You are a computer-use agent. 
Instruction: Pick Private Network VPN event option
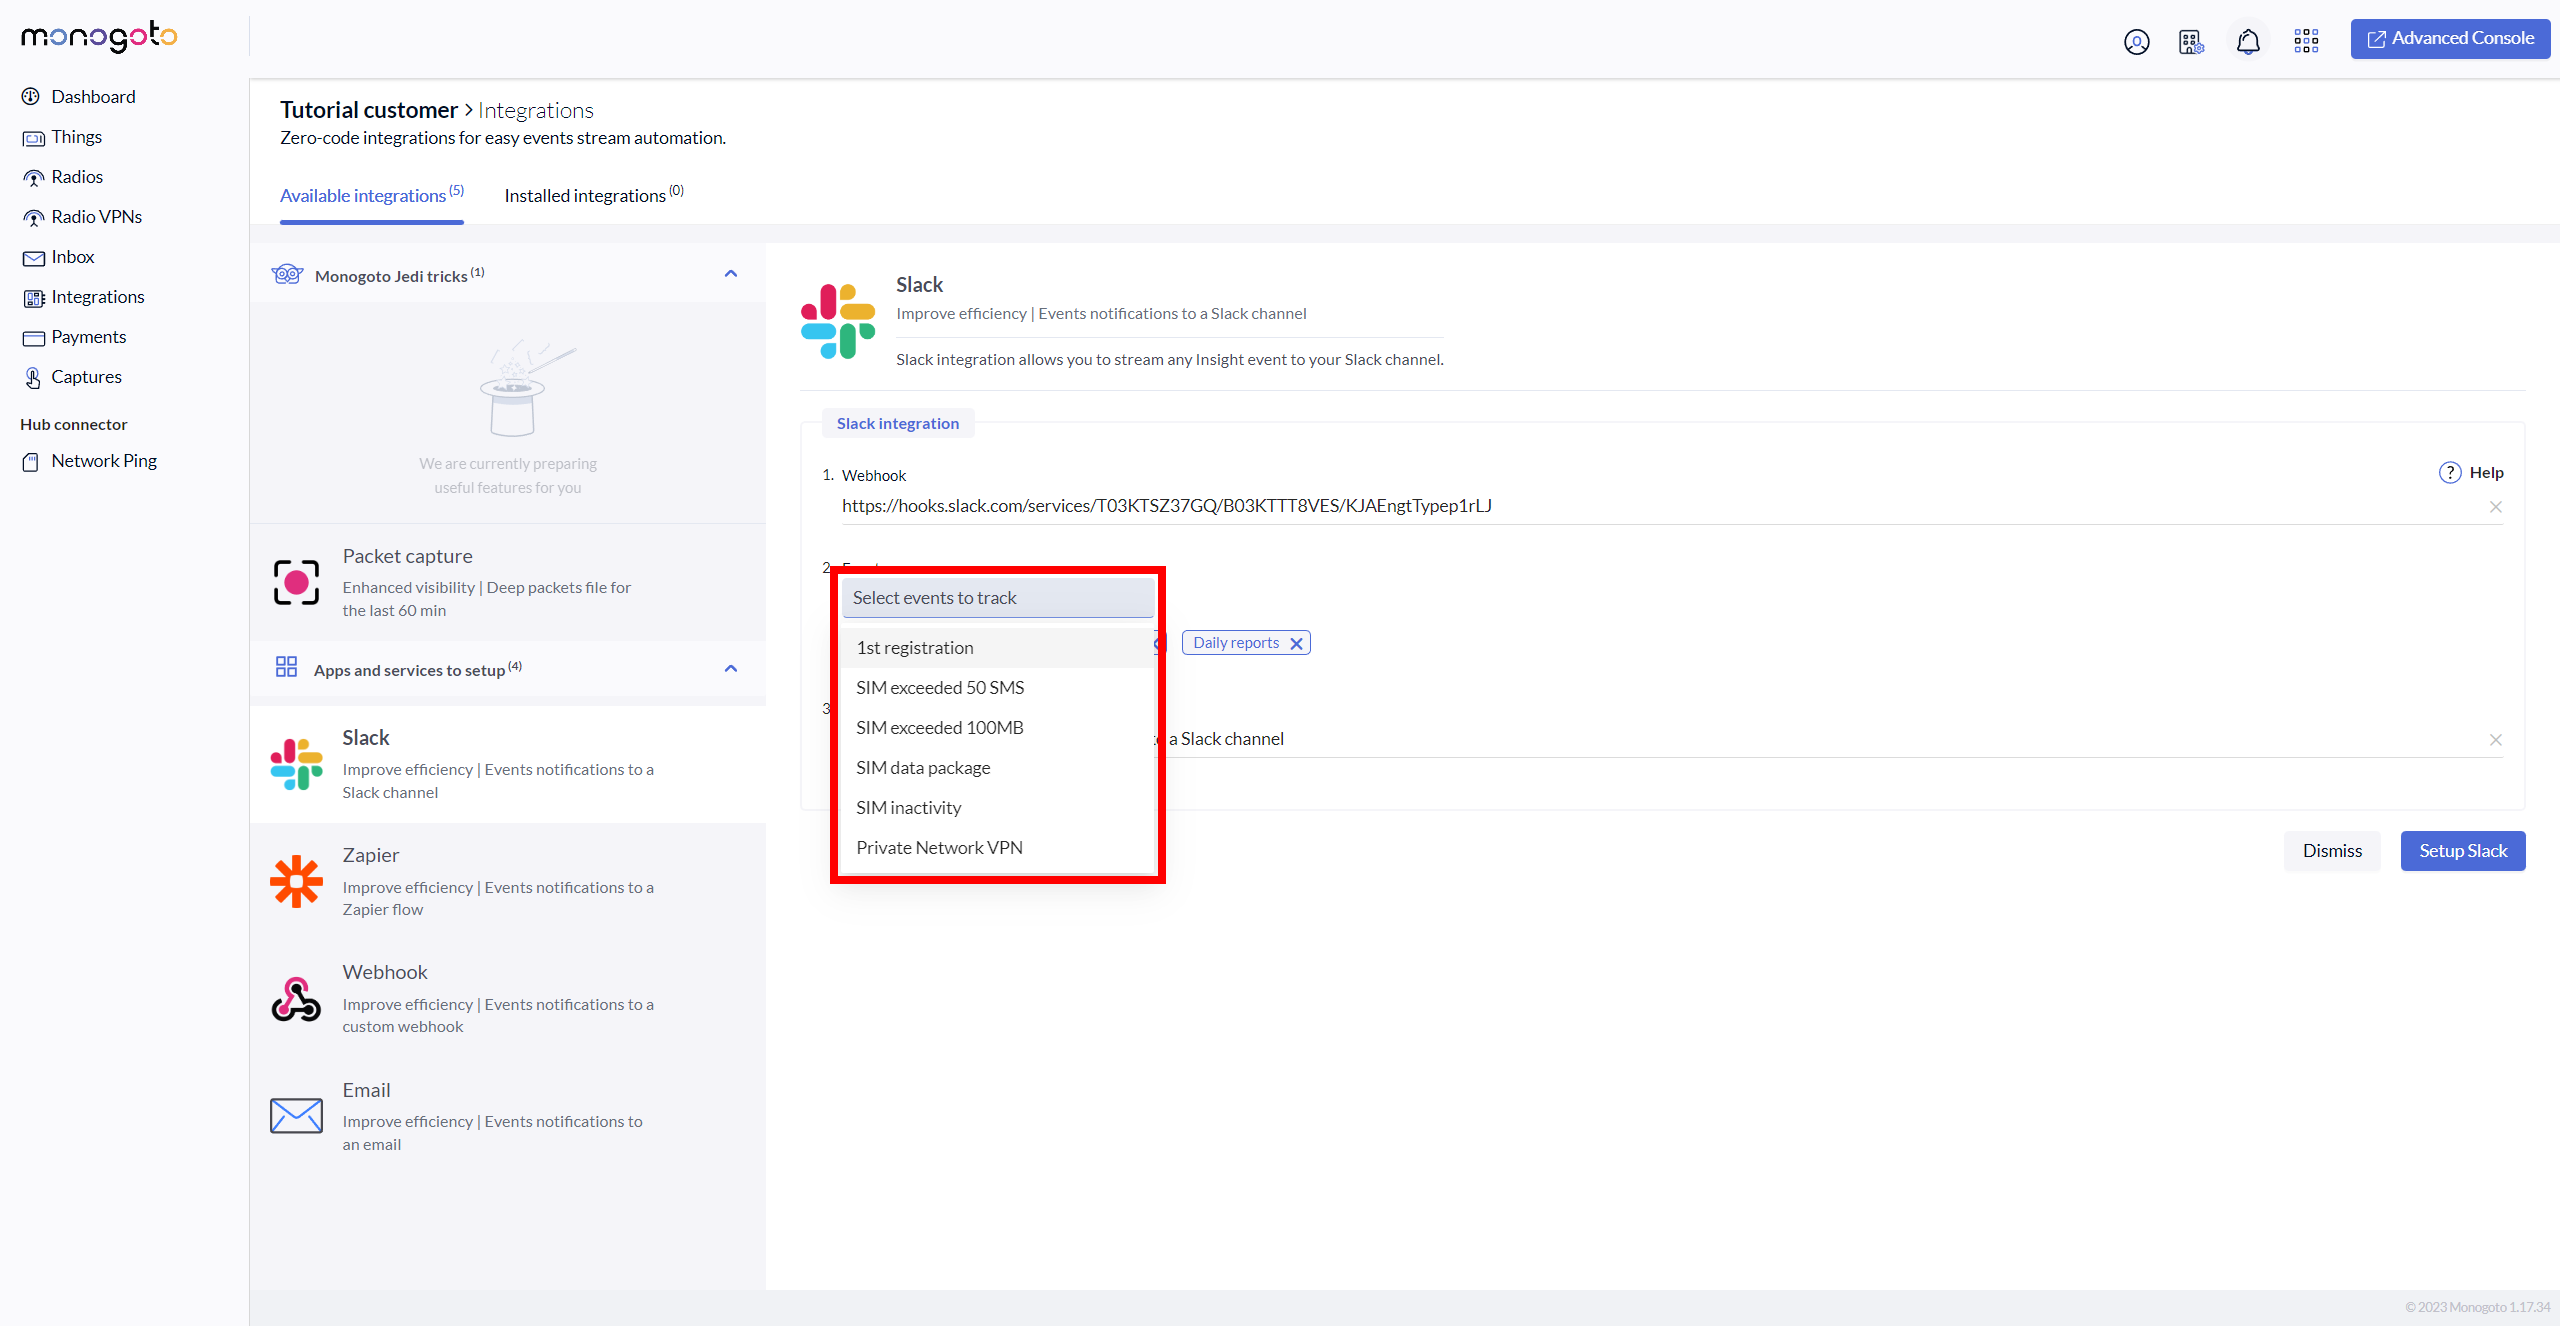click(x=938, y=848)
